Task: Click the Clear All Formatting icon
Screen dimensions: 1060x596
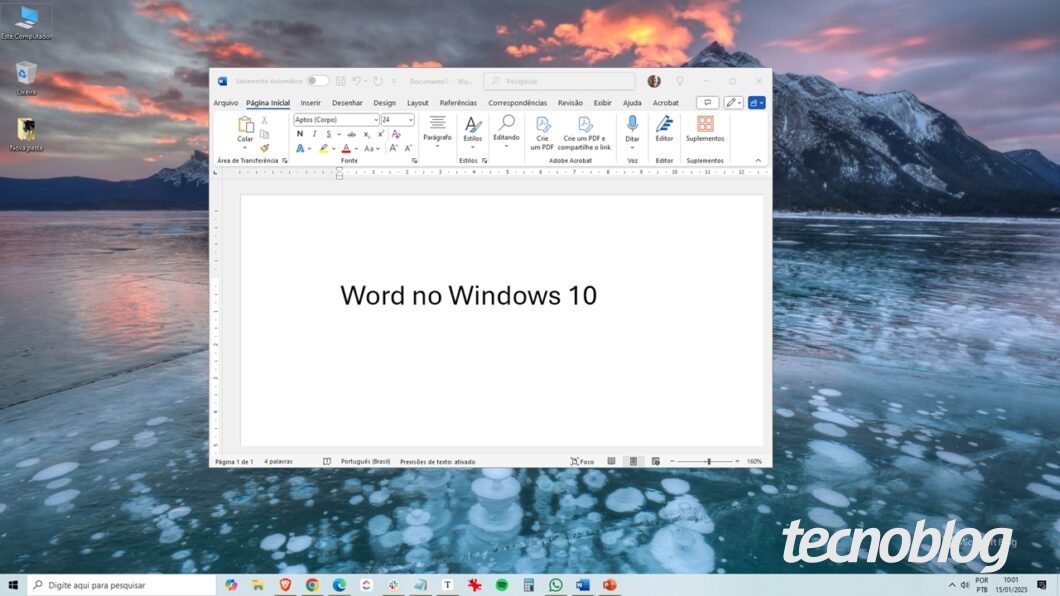Action: (x=396, y=134)
